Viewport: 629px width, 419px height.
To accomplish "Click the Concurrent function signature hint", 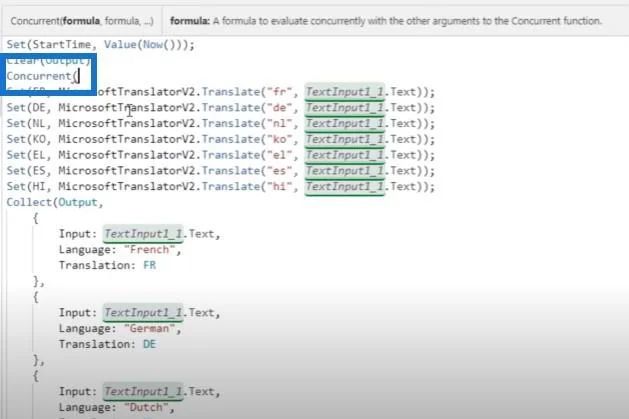I will point(82,21).
